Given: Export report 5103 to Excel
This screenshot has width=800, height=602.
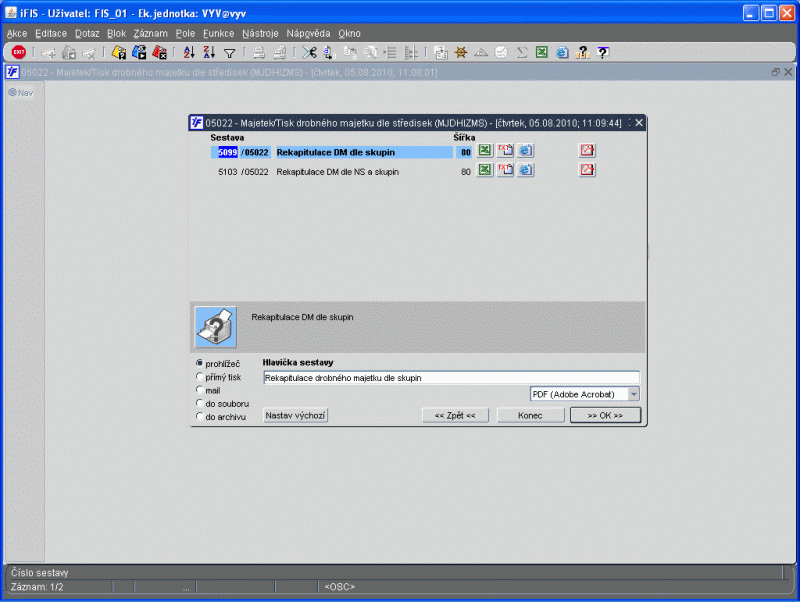Looking at the screenshot, I should [485, 170].
